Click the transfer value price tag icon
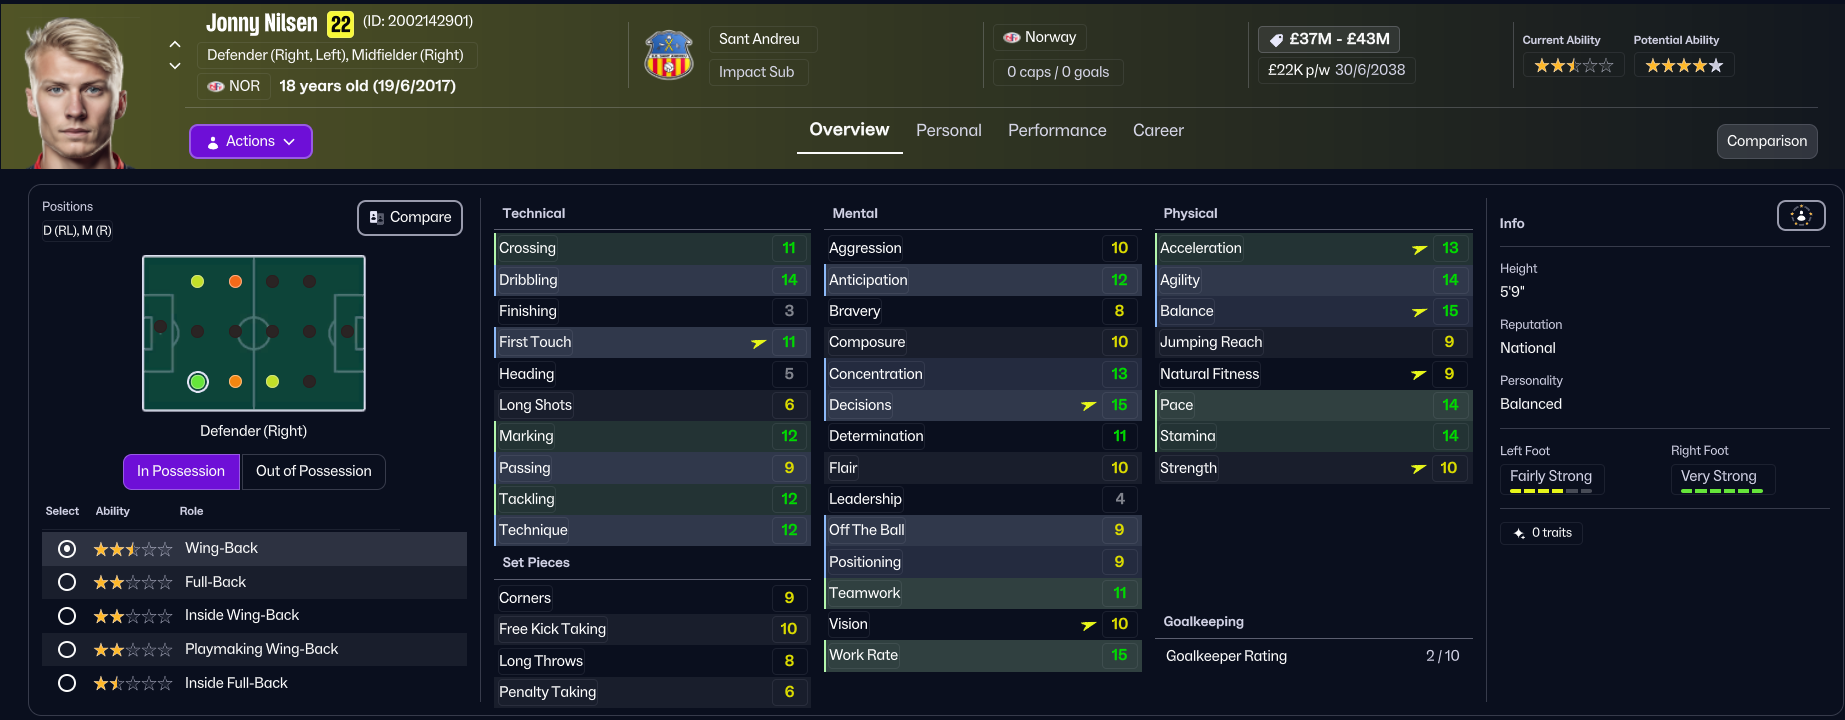 coord(1276,40)
